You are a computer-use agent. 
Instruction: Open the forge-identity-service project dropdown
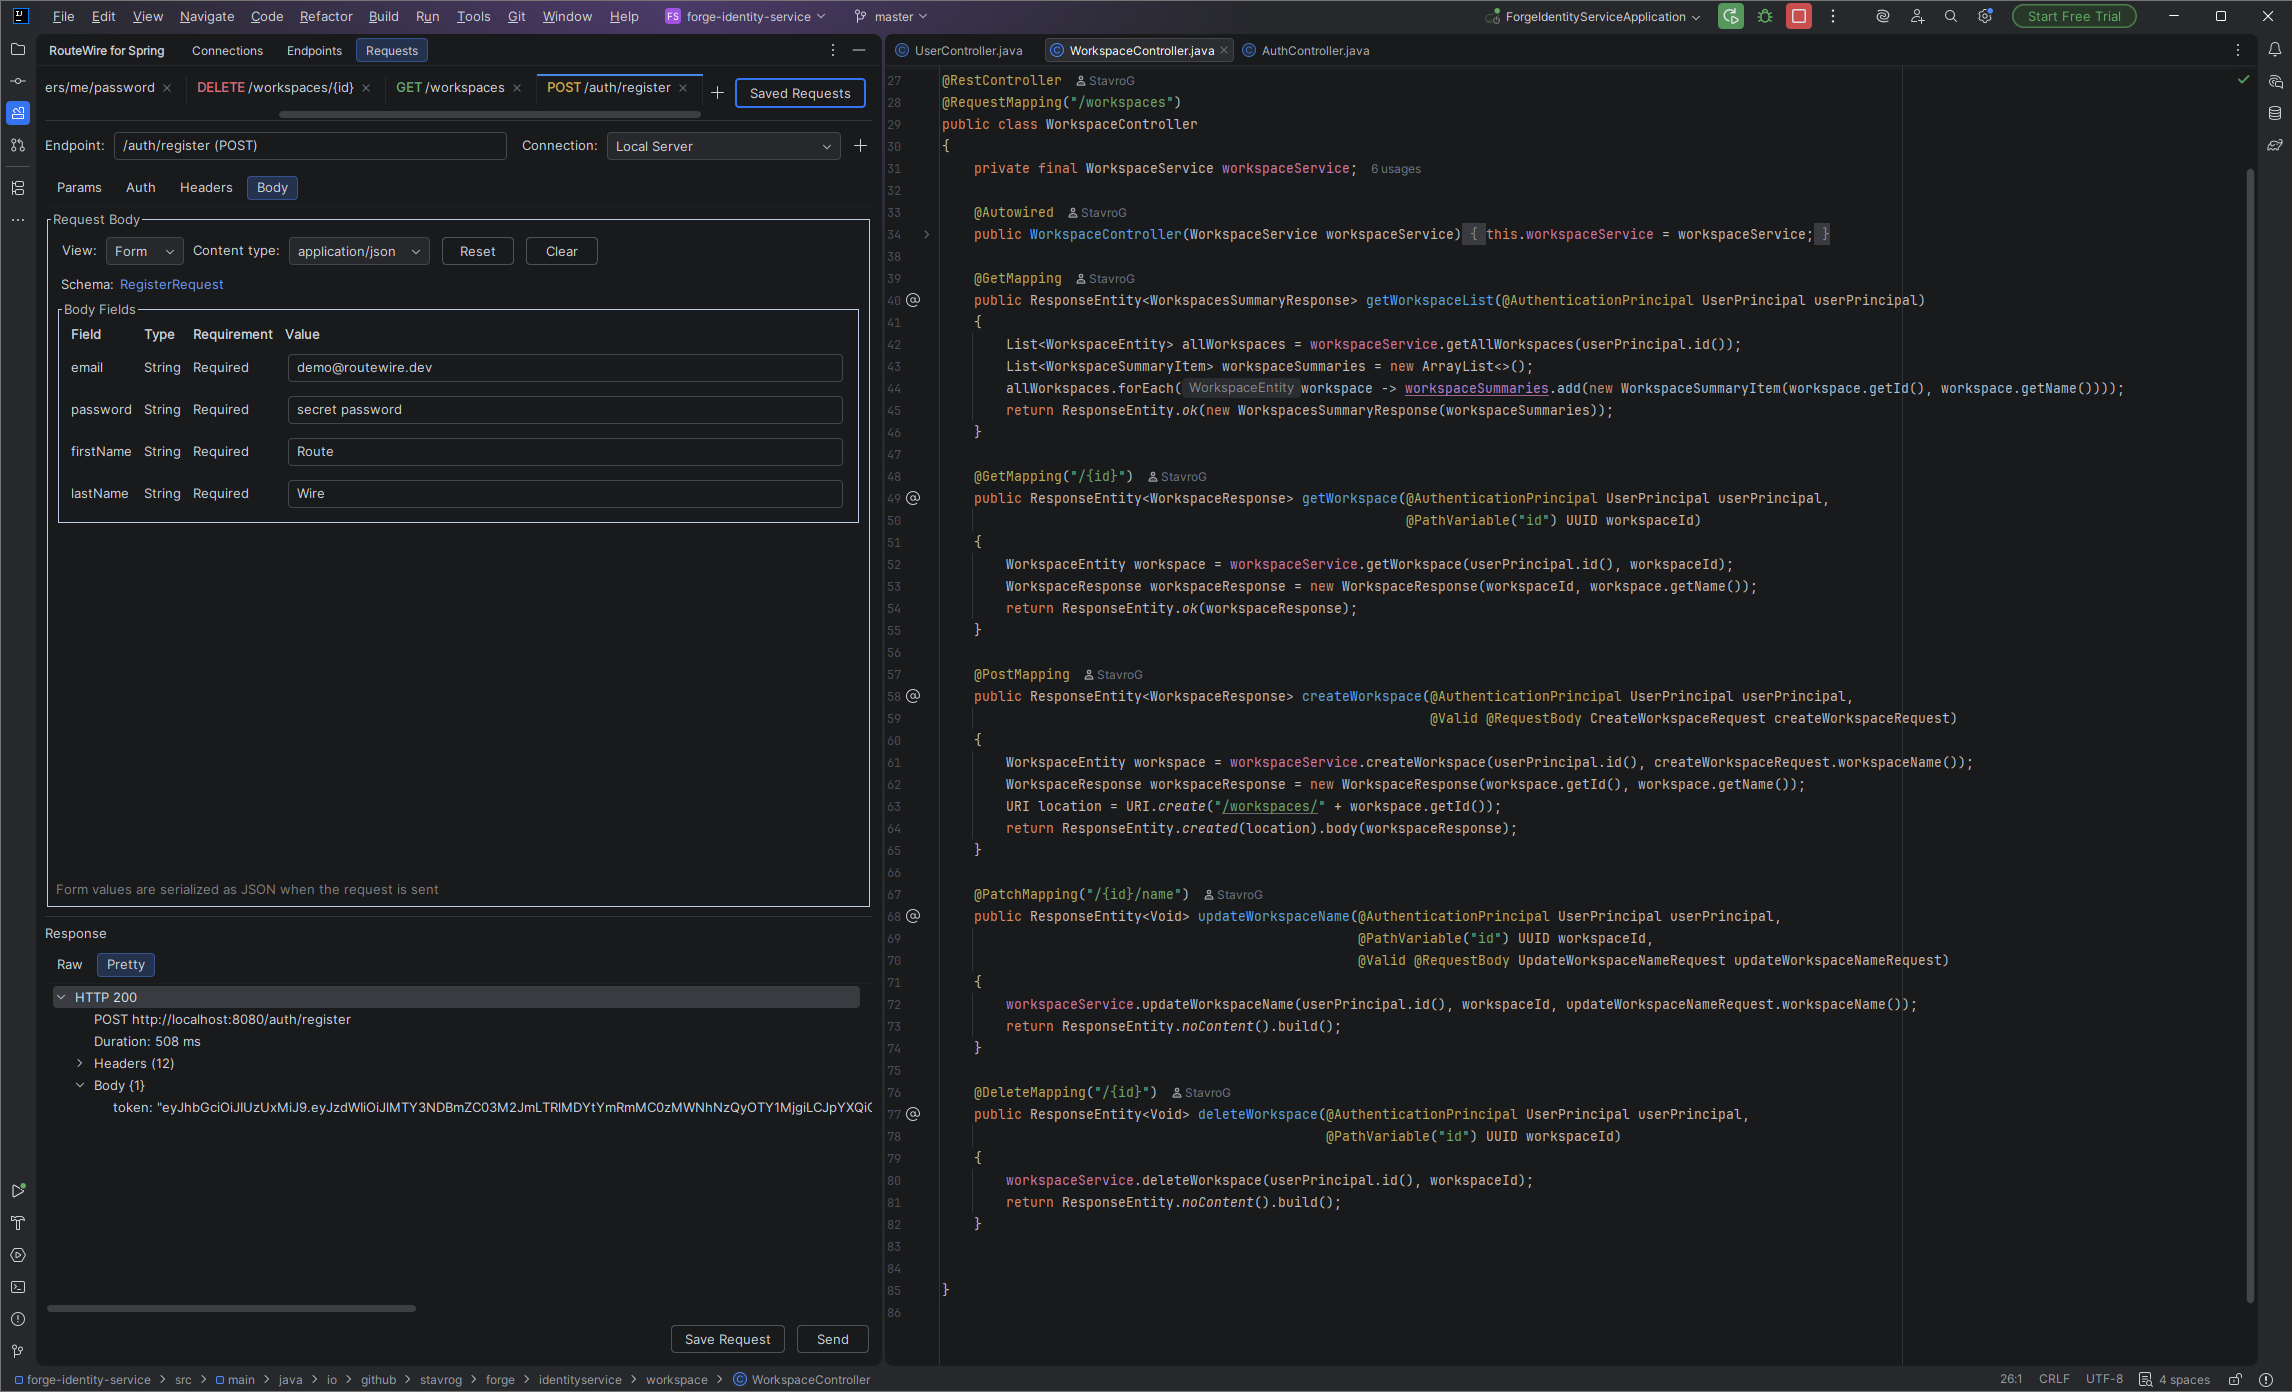pos(746,16)
